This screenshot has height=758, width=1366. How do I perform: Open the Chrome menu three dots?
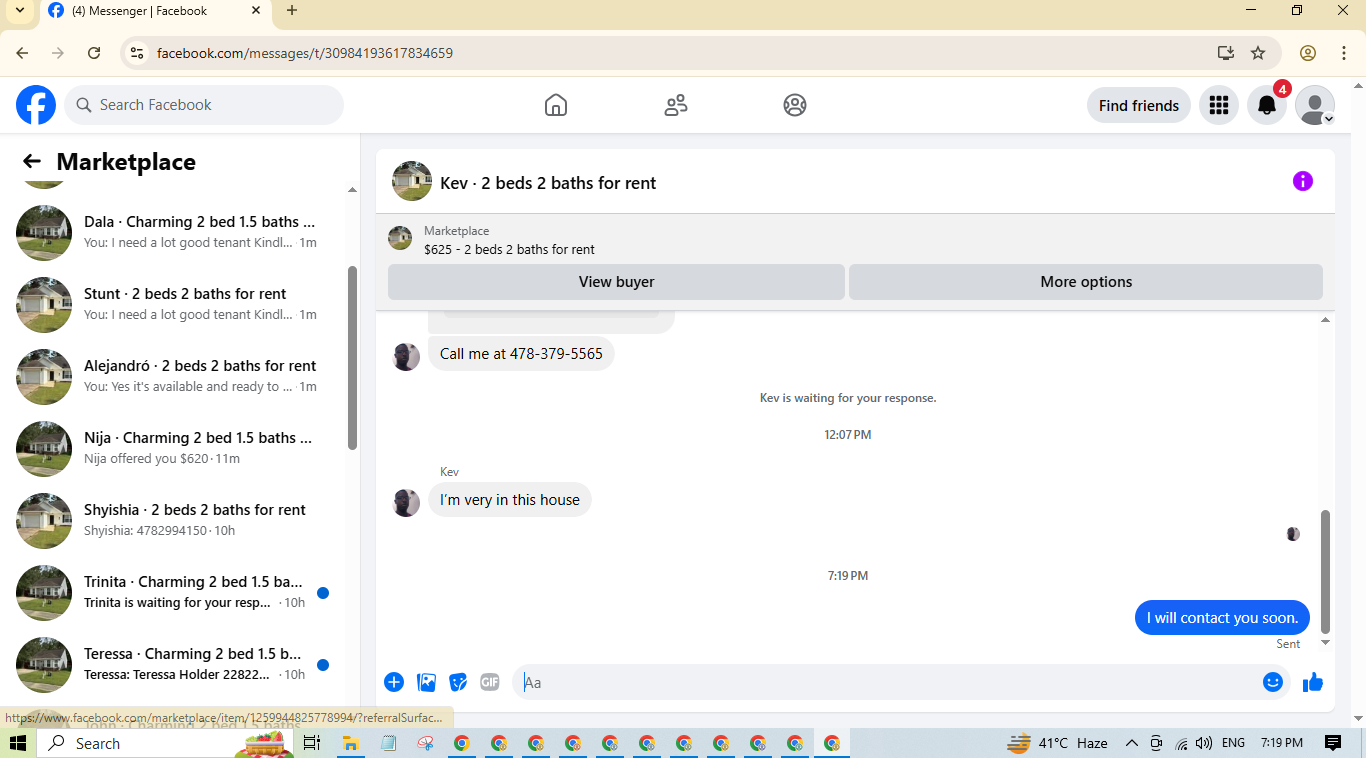point(1344,53)
